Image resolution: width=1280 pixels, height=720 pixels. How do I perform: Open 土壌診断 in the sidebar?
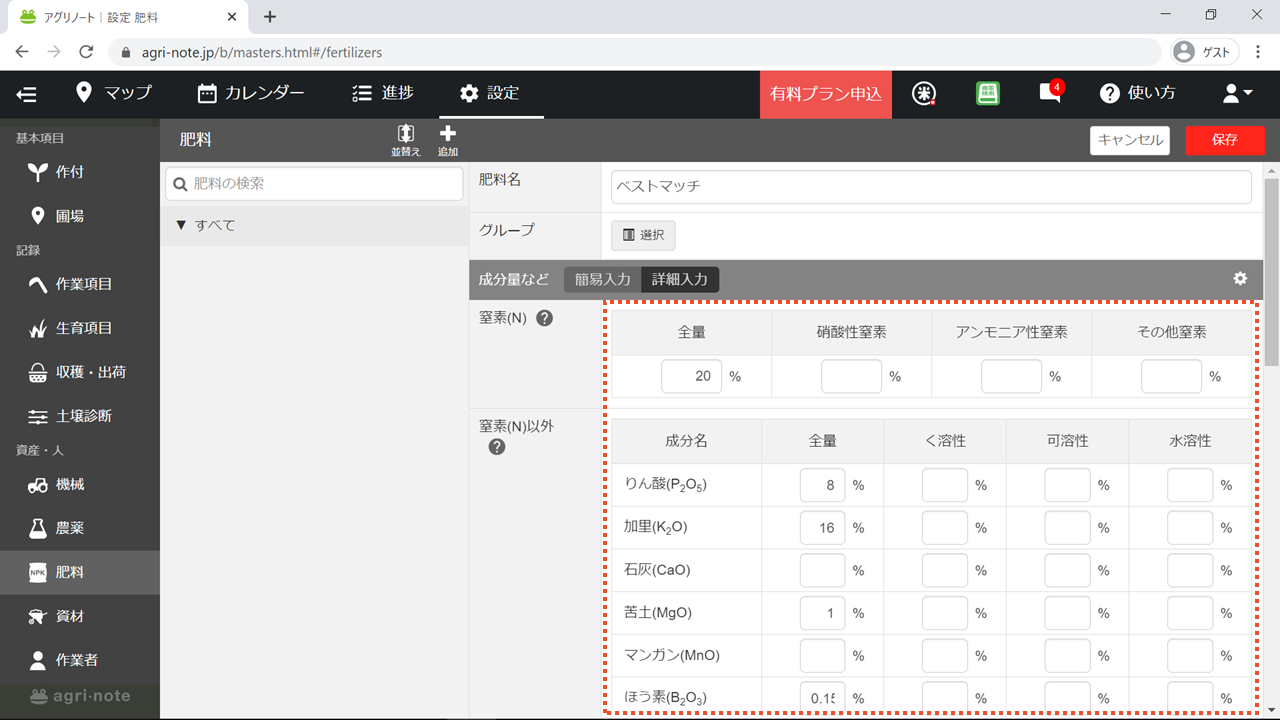80,416
